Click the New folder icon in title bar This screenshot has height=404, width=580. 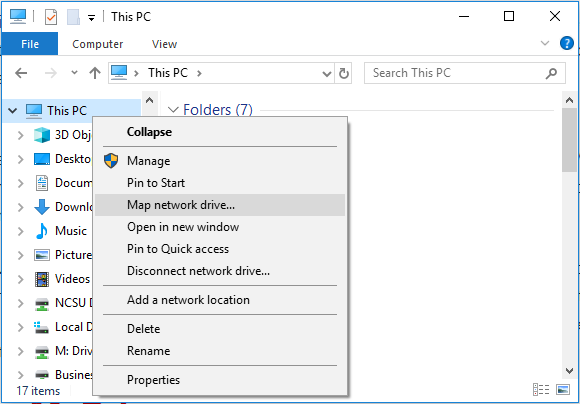click(x=73, y=17)
